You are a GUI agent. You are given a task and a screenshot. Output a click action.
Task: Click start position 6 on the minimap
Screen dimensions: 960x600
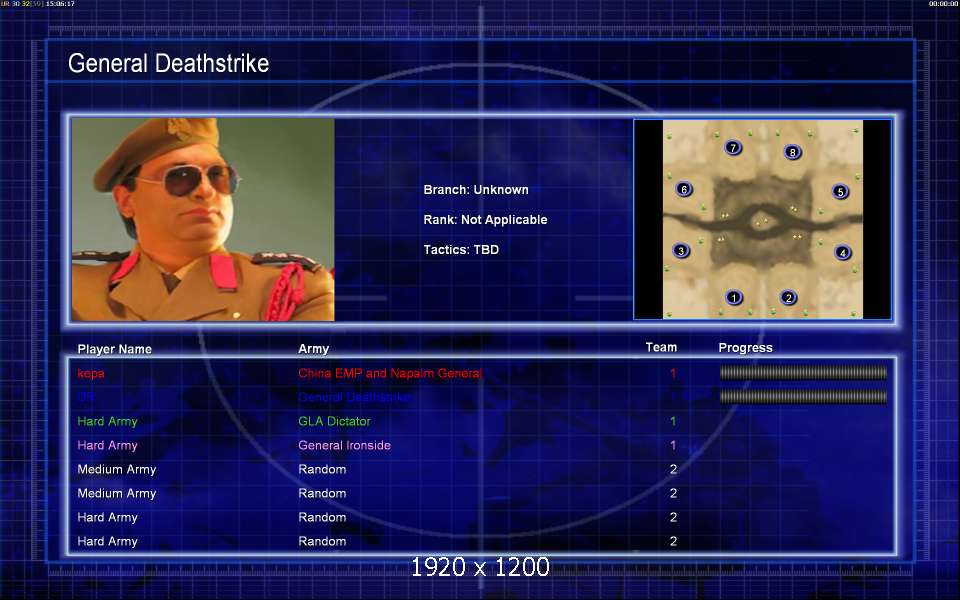tap(684, 189)
